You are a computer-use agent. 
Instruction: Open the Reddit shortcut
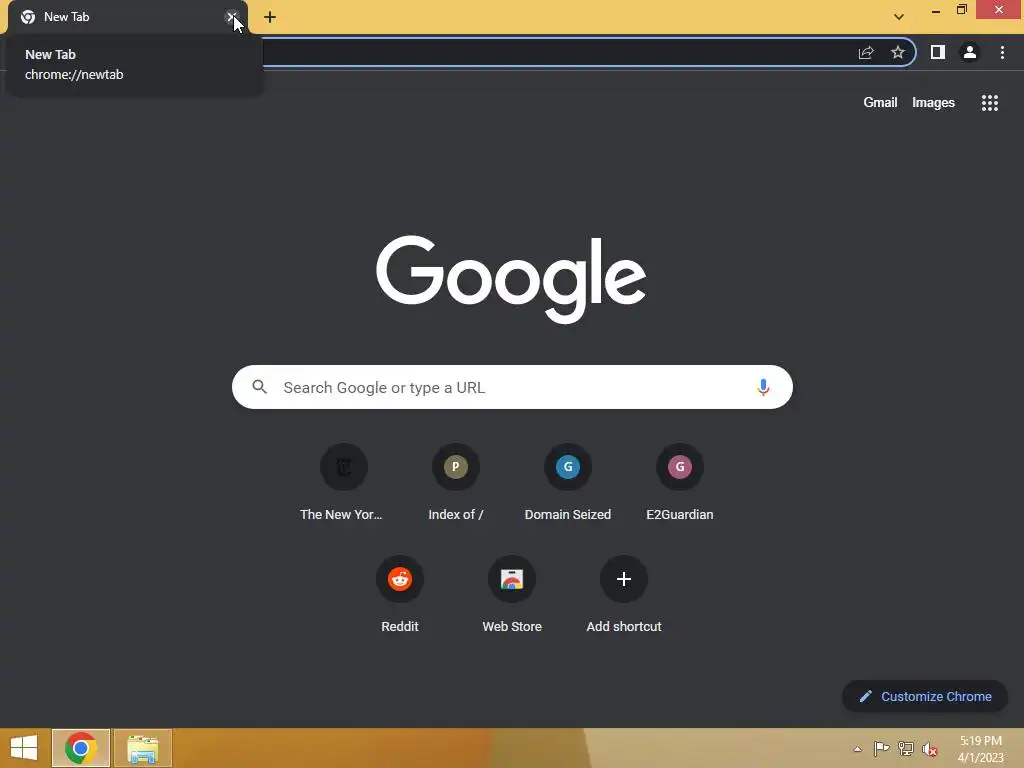(x=400, y=594)
